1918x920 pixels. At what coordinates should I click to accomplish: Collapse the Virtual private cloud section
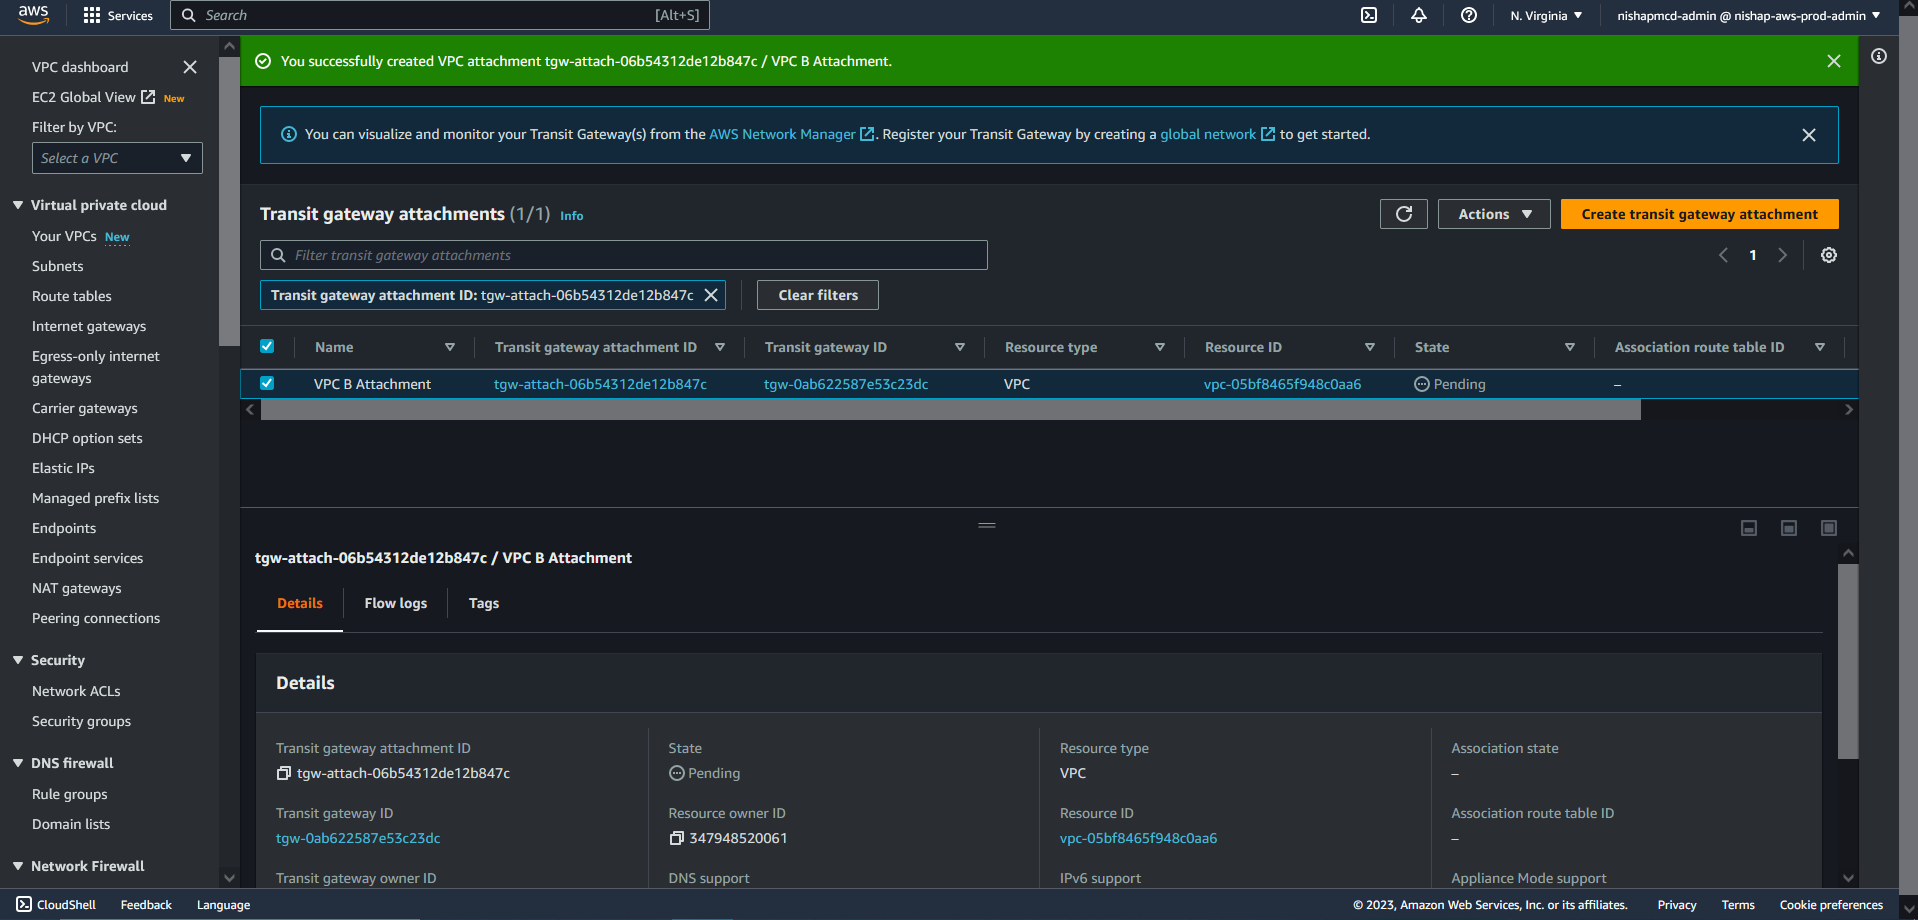pyautogui.click(x=18, y=205)
